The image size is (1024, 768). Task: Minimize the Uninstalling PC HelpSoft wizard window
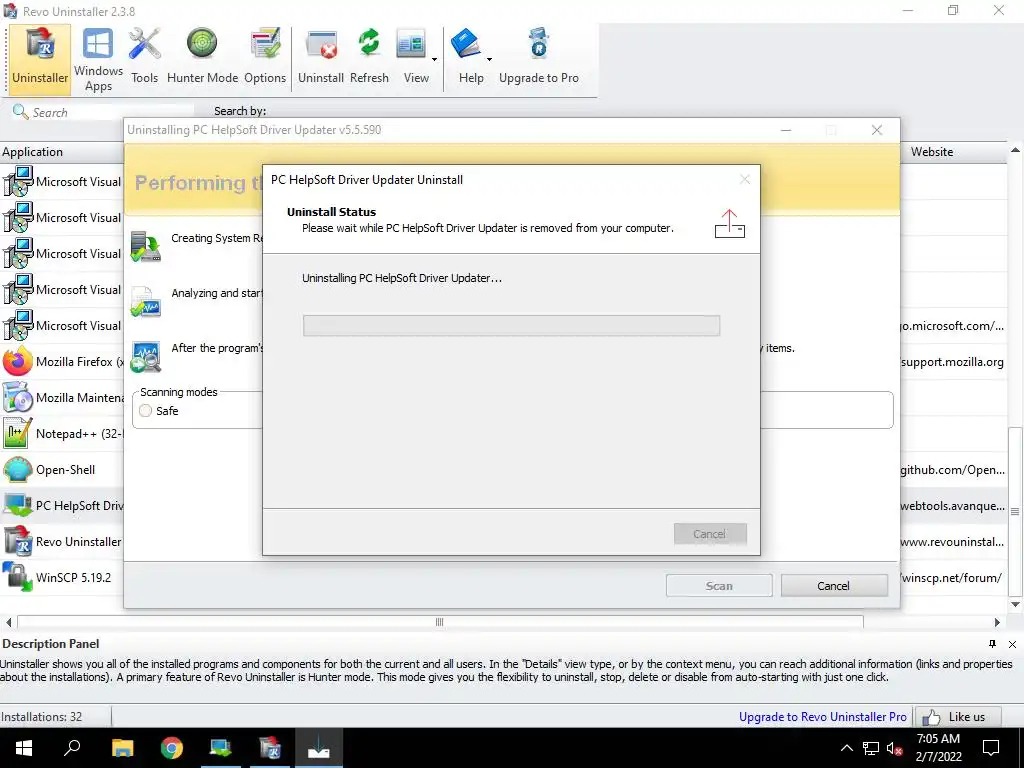786,130
